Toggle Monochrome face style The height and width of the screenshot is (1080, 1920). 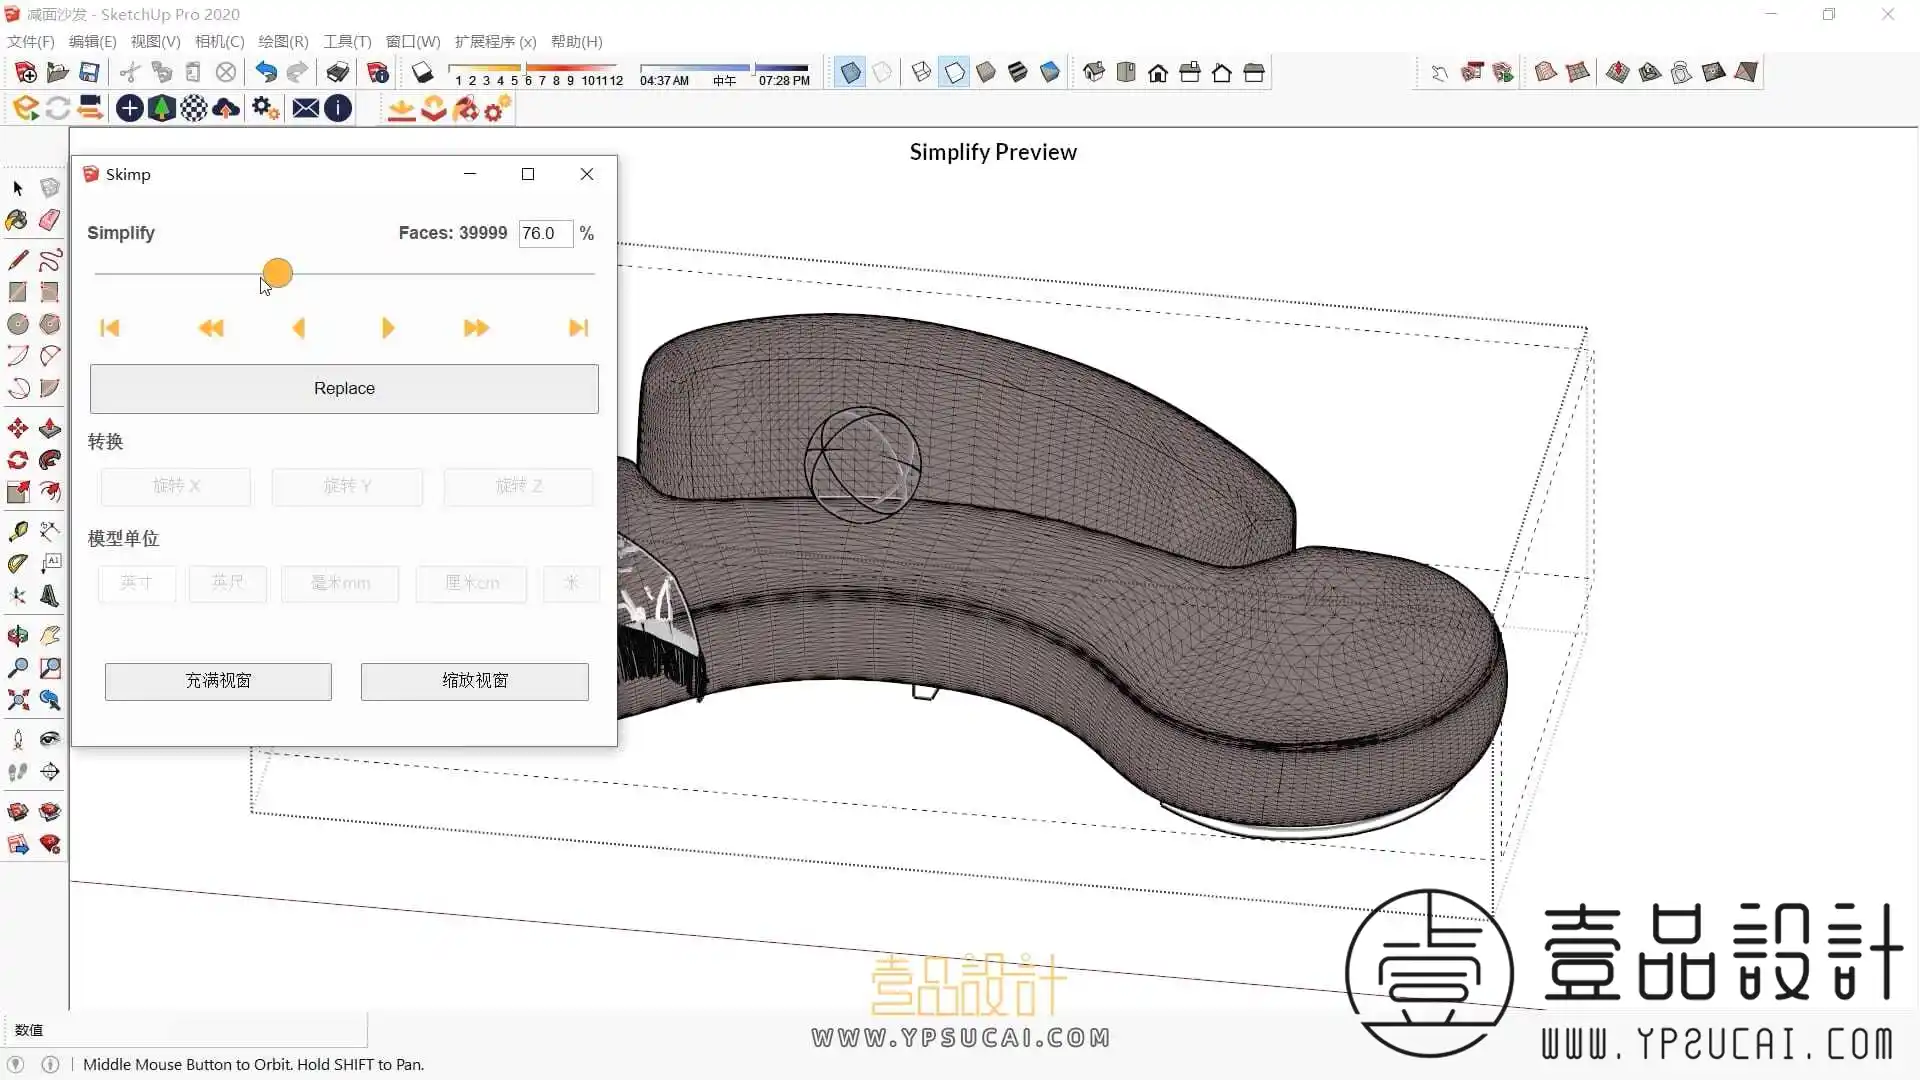point(1050,72)
